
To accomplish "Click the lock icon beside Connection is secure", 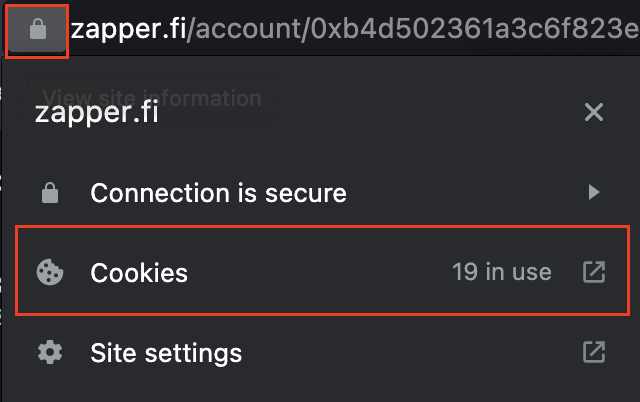I will click(50, 193).
